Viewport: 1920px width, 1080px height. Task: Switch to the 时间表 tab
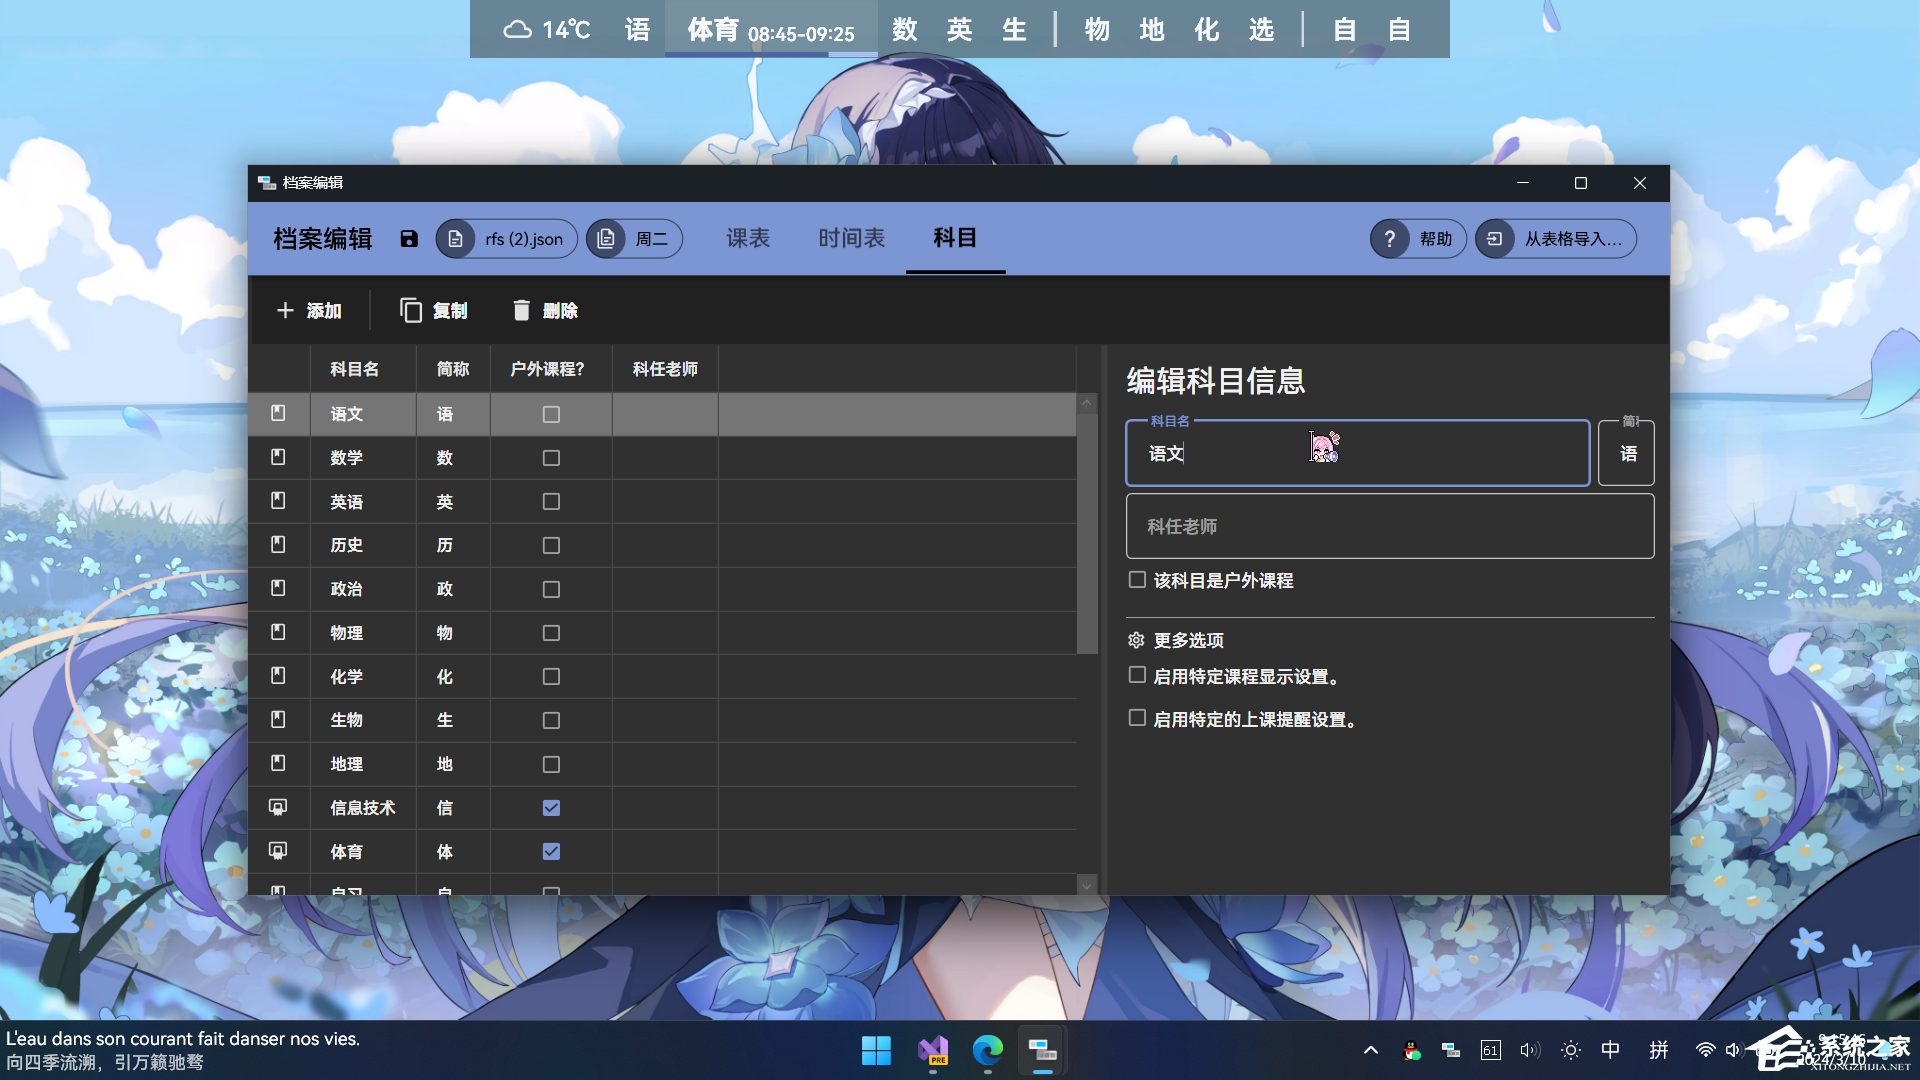tap(852, 238)
